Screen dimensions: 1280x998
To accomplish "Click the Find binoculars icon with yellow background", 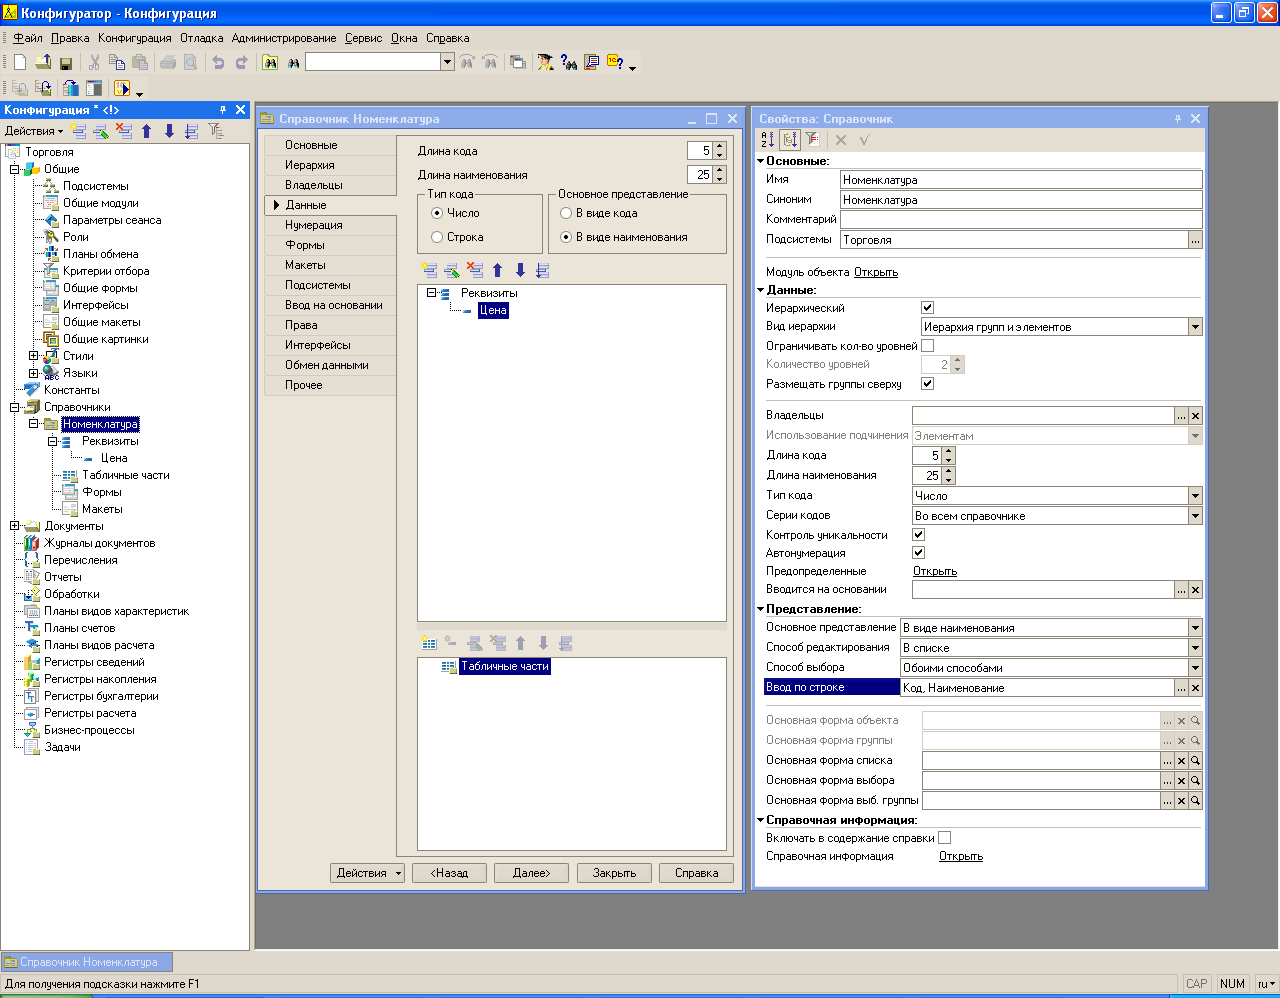I will click(x=270, y=62).
